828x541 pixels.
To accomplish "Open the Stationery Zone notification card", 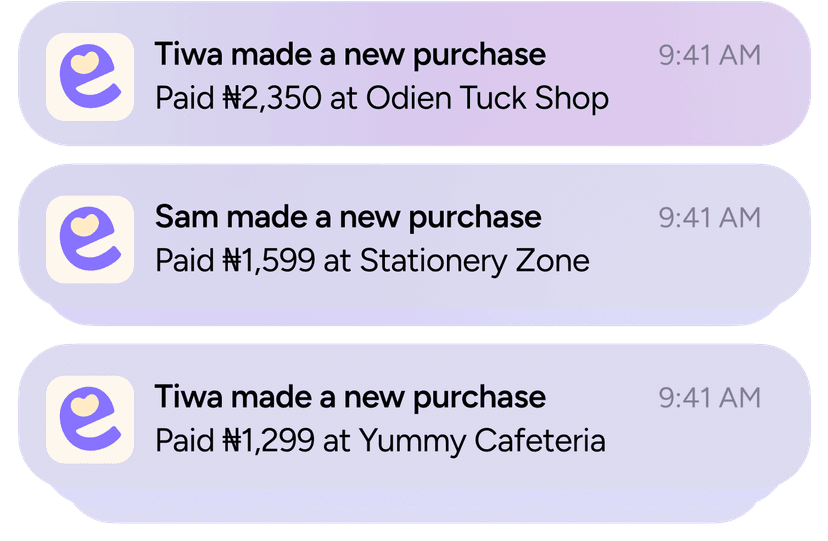I will [x=415, y=236].
